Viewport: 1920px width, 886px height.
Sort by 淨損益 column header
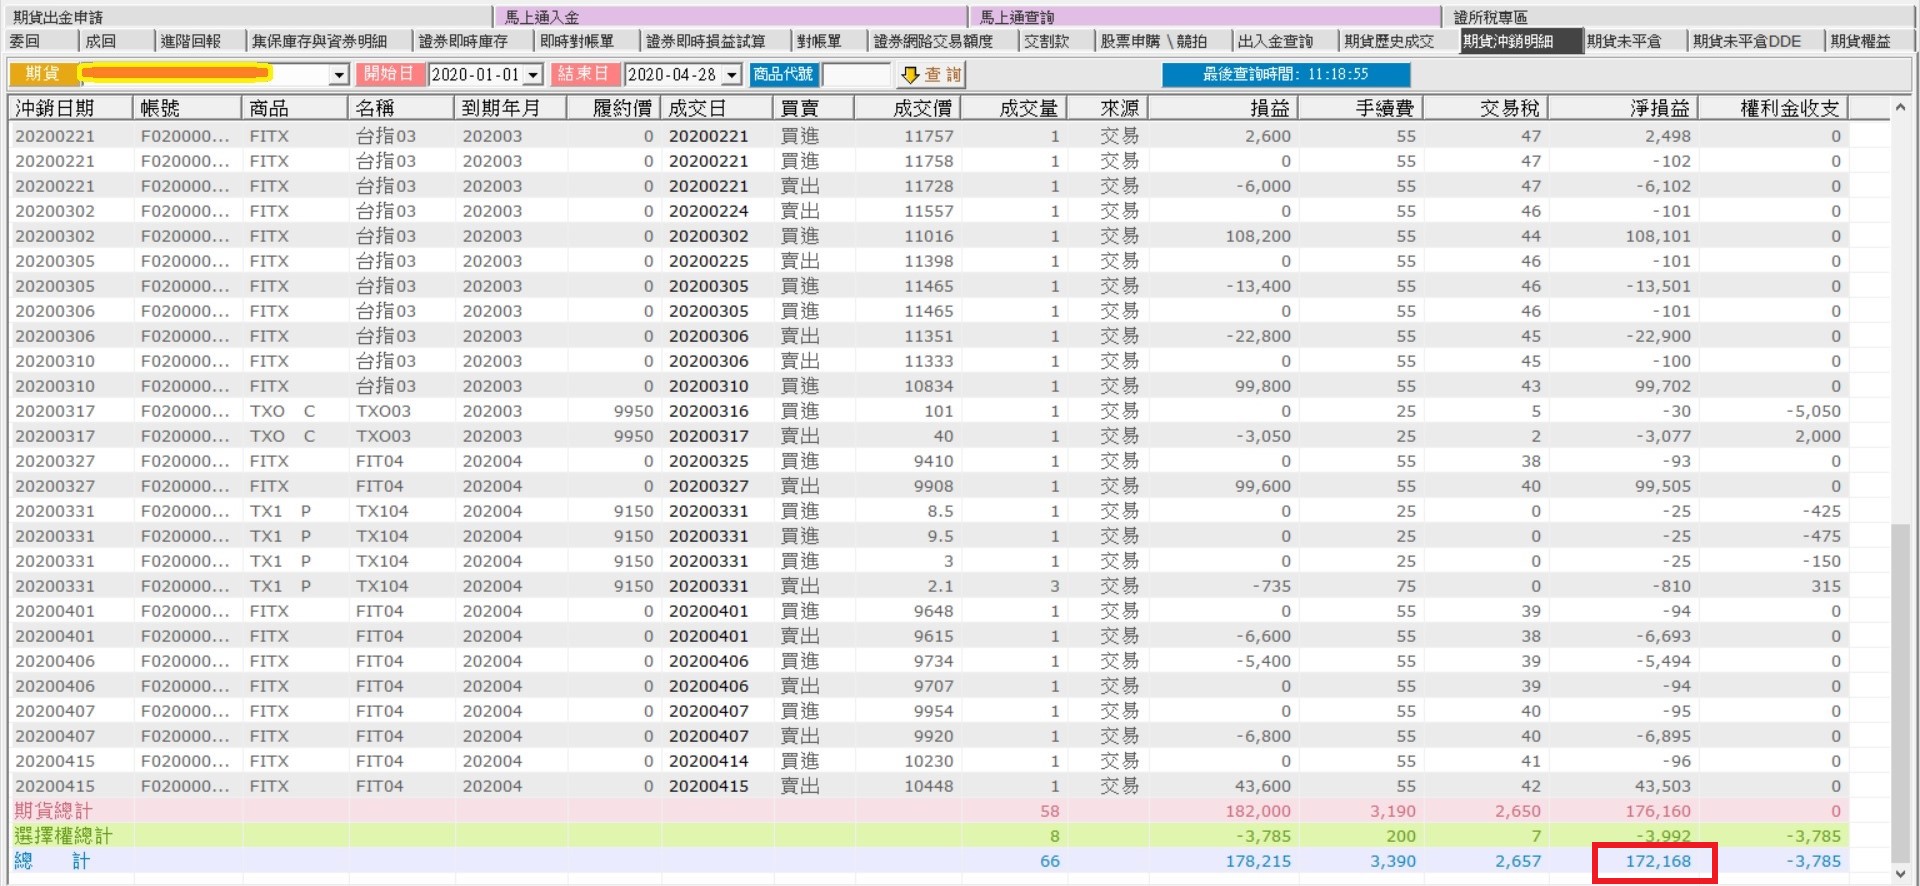coord(1623,108)
